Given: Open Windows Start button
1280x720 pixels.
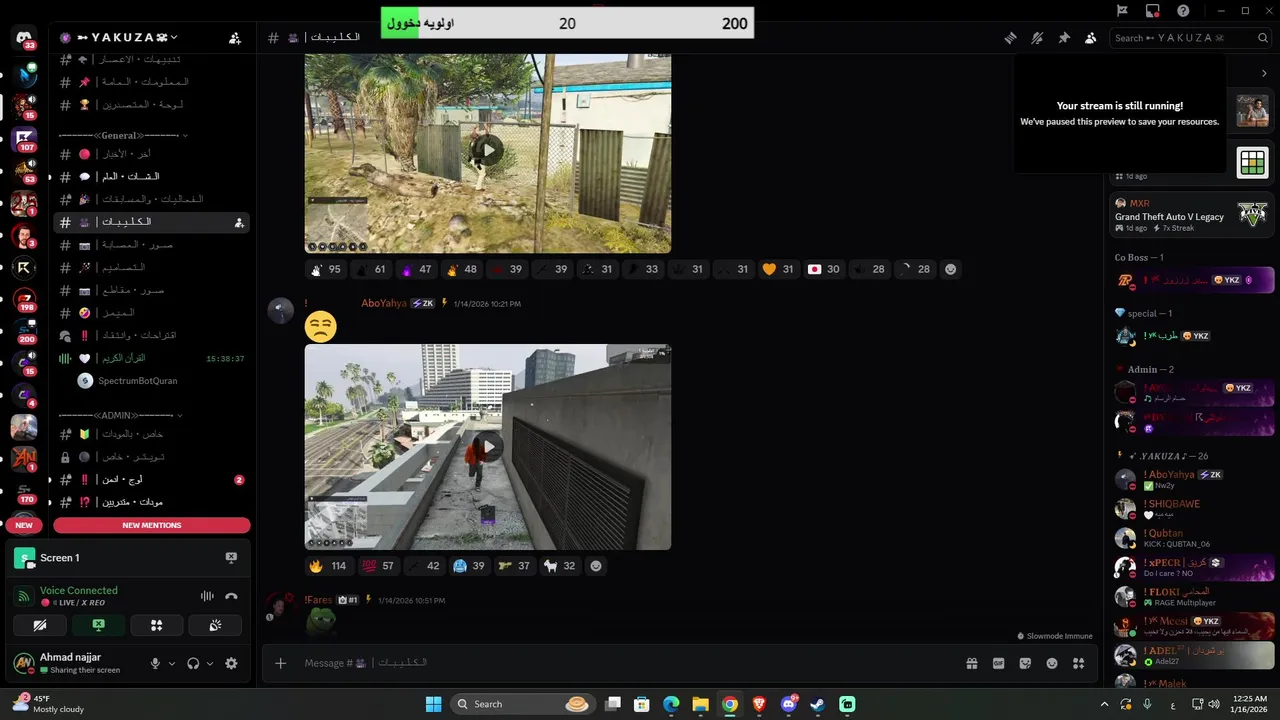Looking at the screenshot, I should [433, 704].
